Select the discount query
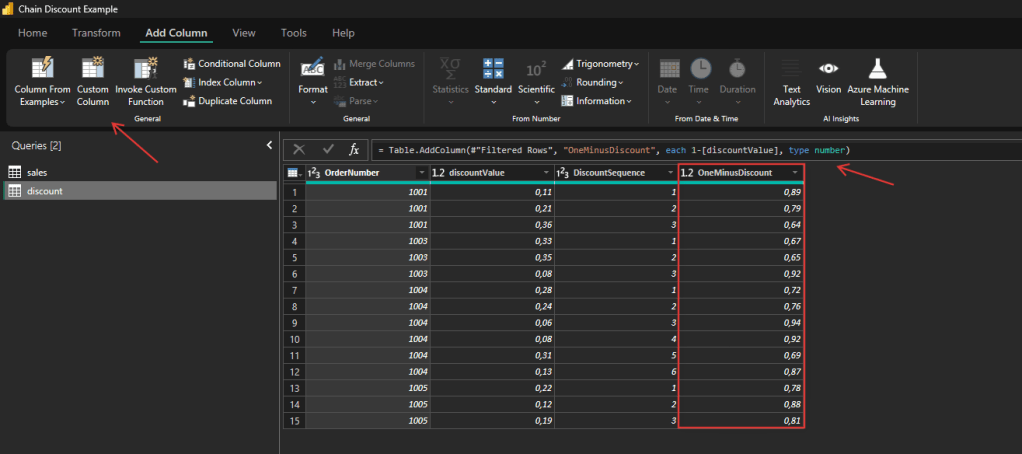This screenshot has height=454, width=1022. 140,191
